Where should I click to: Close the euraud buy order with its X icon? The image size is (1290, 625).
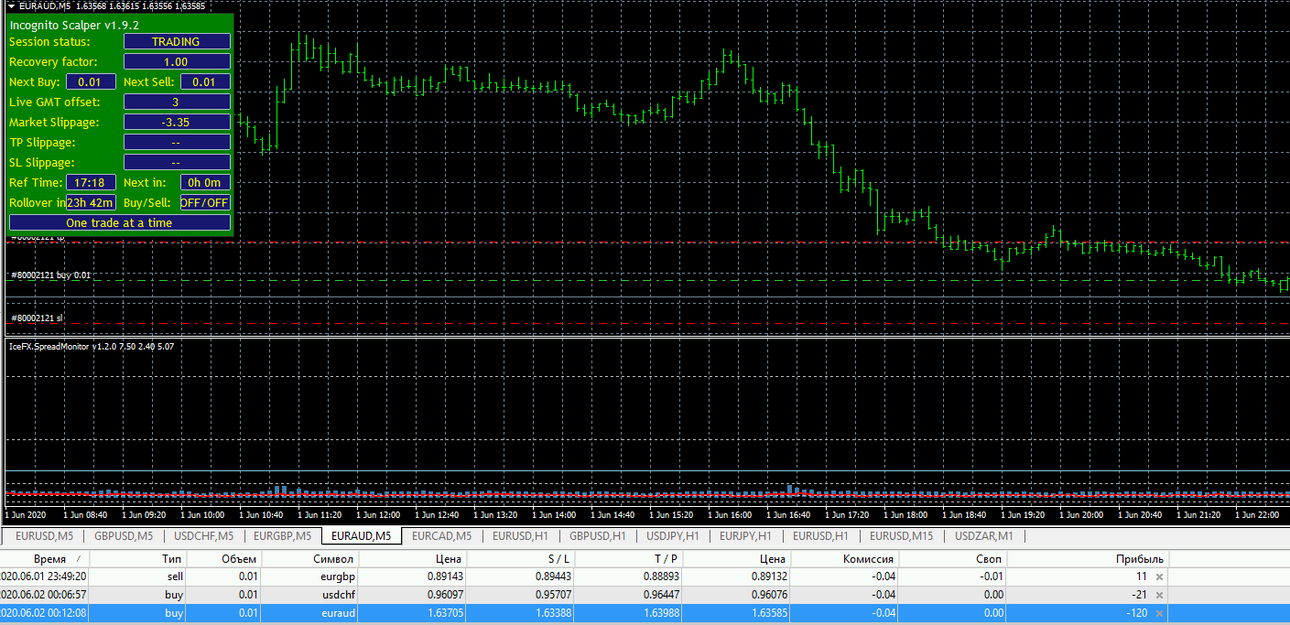pos(1159,613)
